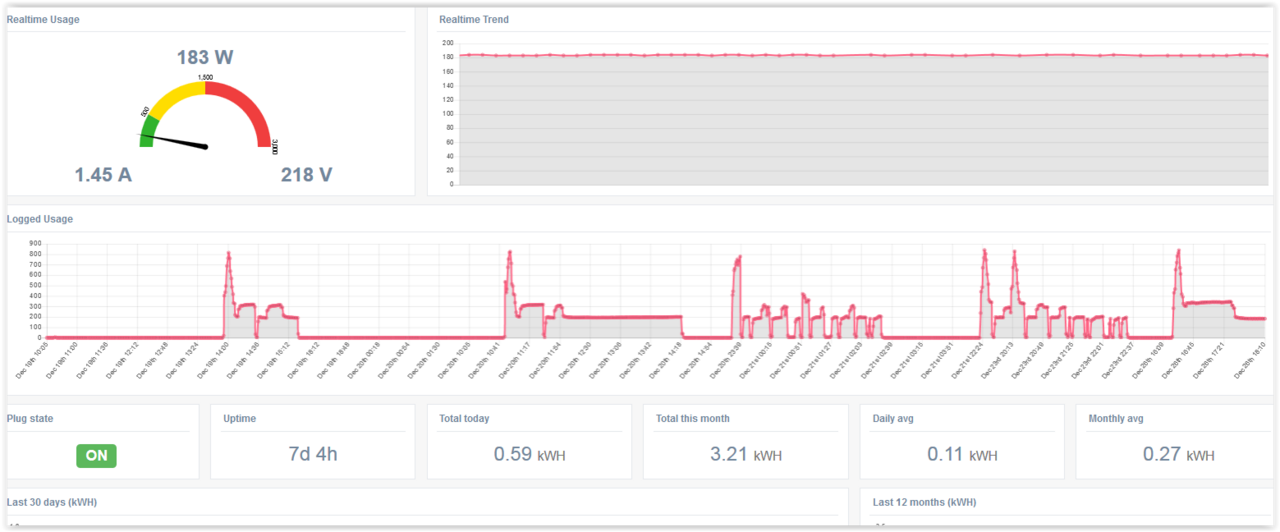Select the 218 V voltage reading

306,175
